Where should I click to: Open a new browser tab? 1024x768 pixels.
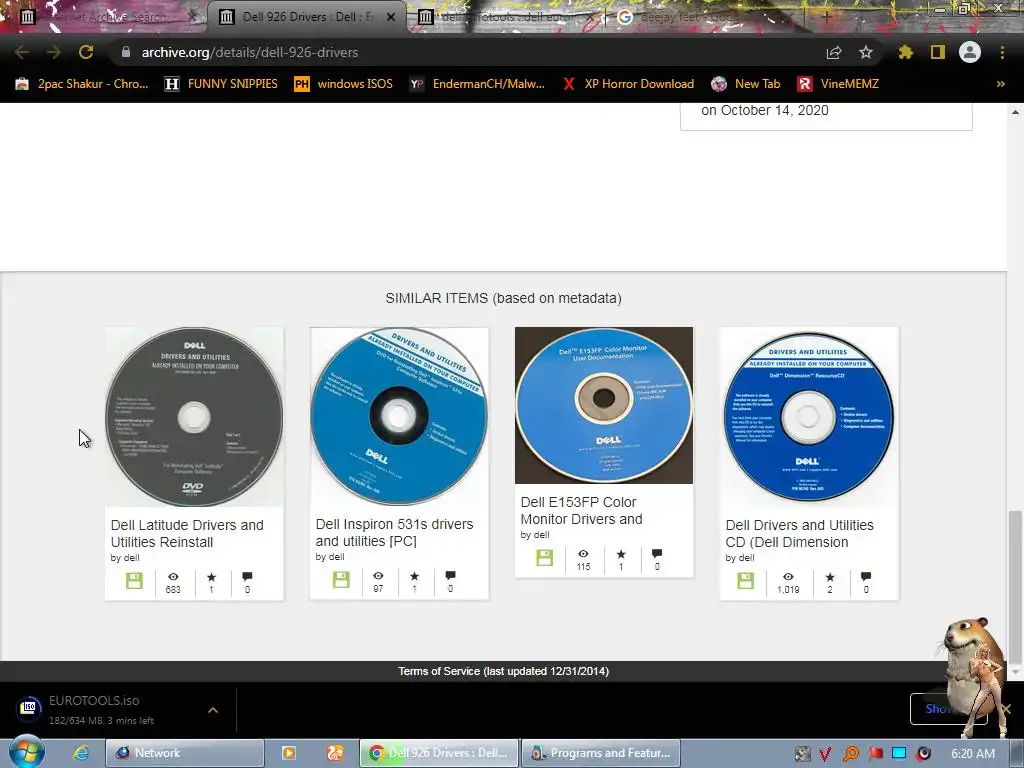826,17
